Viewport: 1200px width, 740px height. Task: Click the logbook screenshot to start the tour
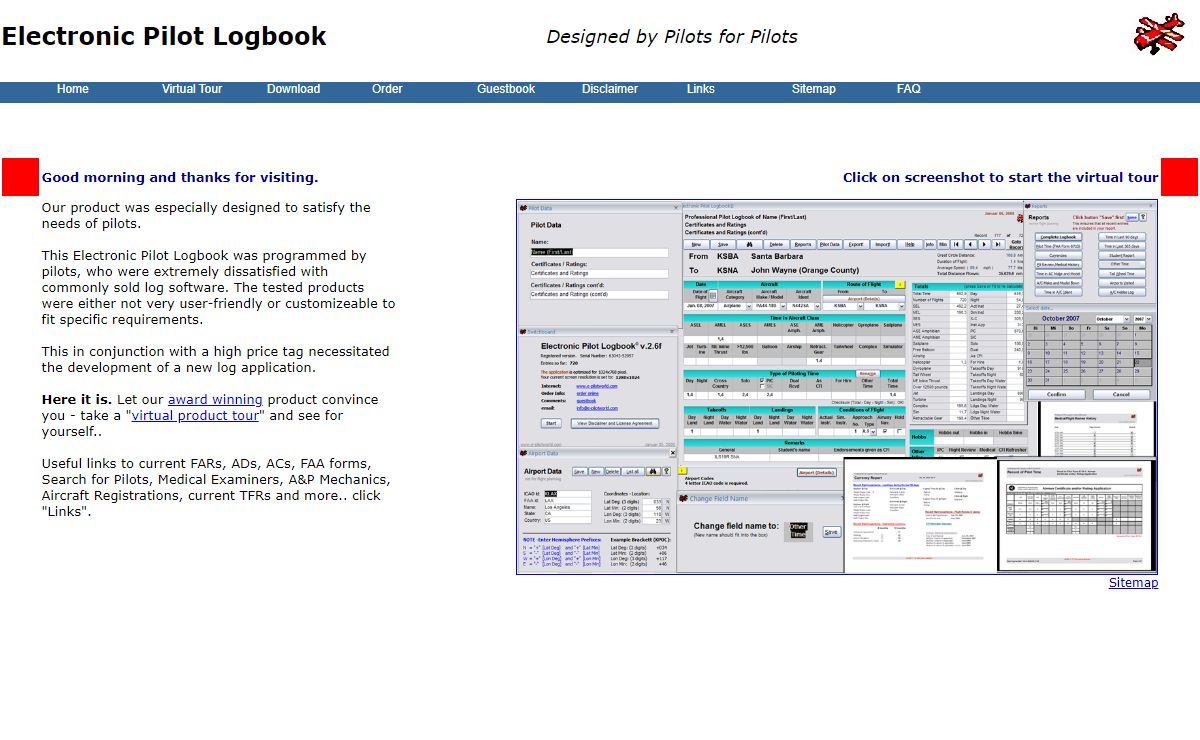pyautogui.click(x=837, y=386)
